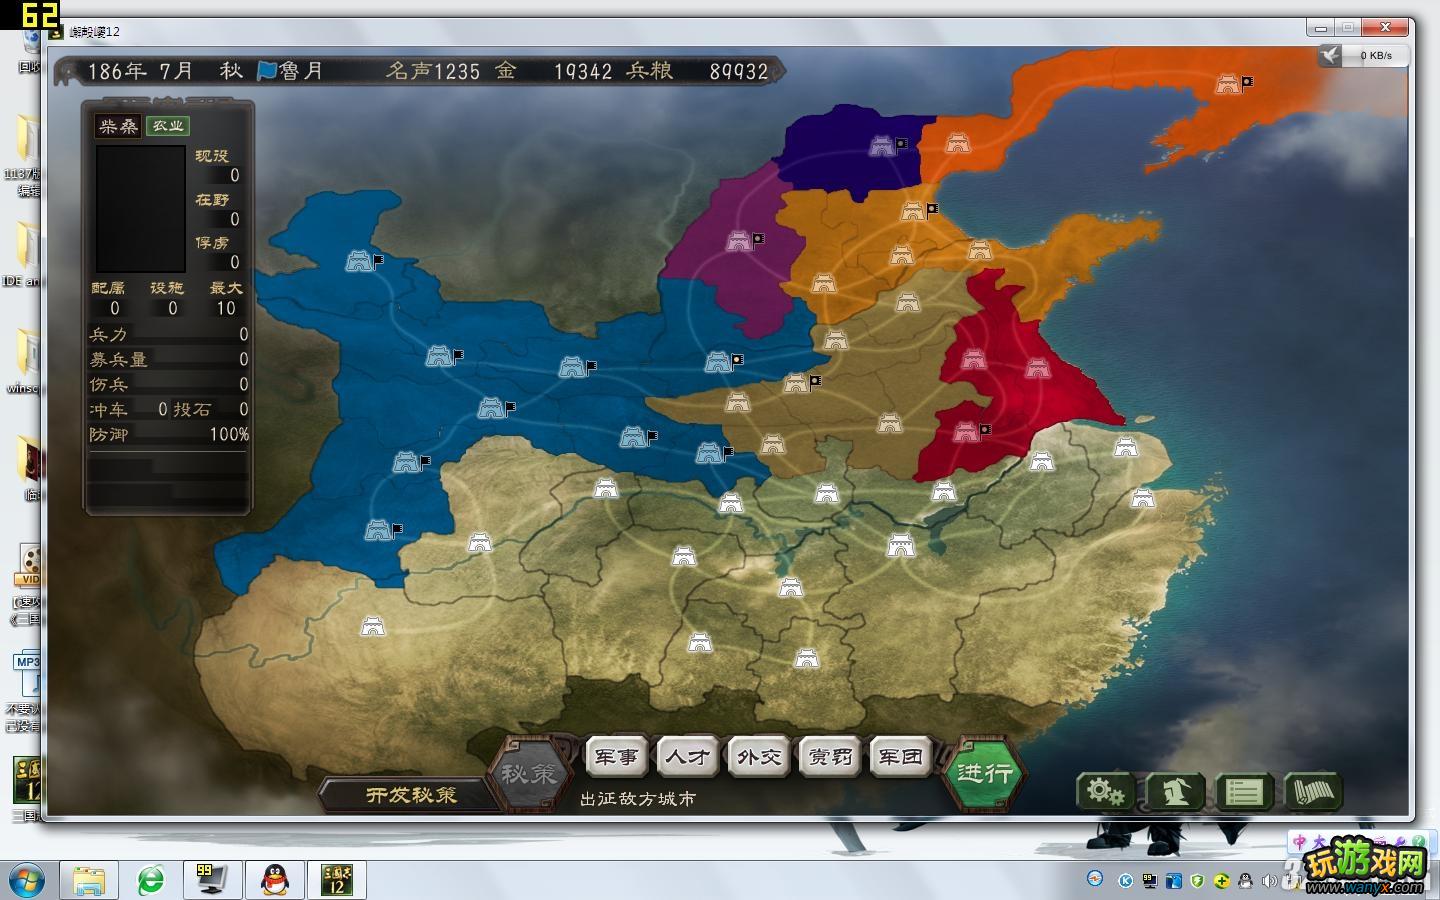Click the bird icon on network speed widget
Image resolution: width=1440 pixels, height=900 pixels.
pos(1329,55)
